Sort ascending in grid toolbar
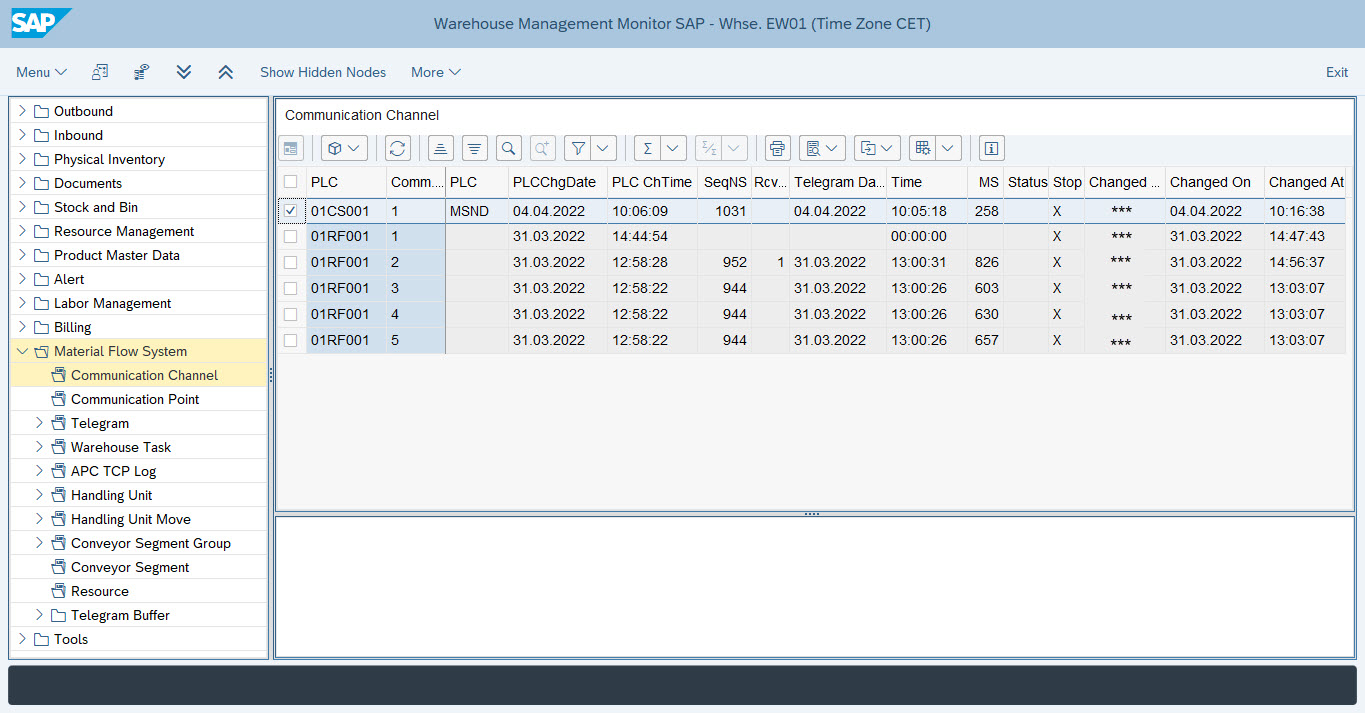Viewport: 1365px width, 713px height. tap(441, 148)
